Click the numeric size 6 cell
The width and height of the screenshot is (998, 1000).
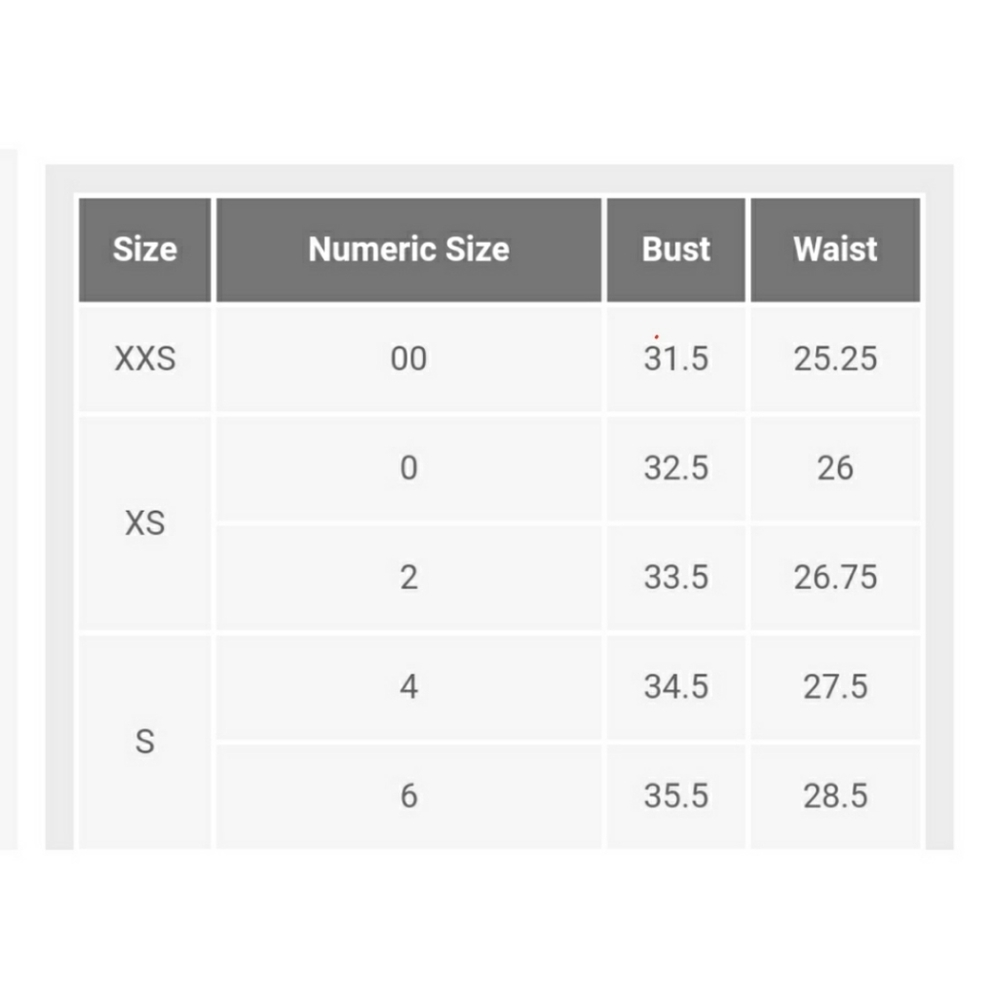point(409,796)
